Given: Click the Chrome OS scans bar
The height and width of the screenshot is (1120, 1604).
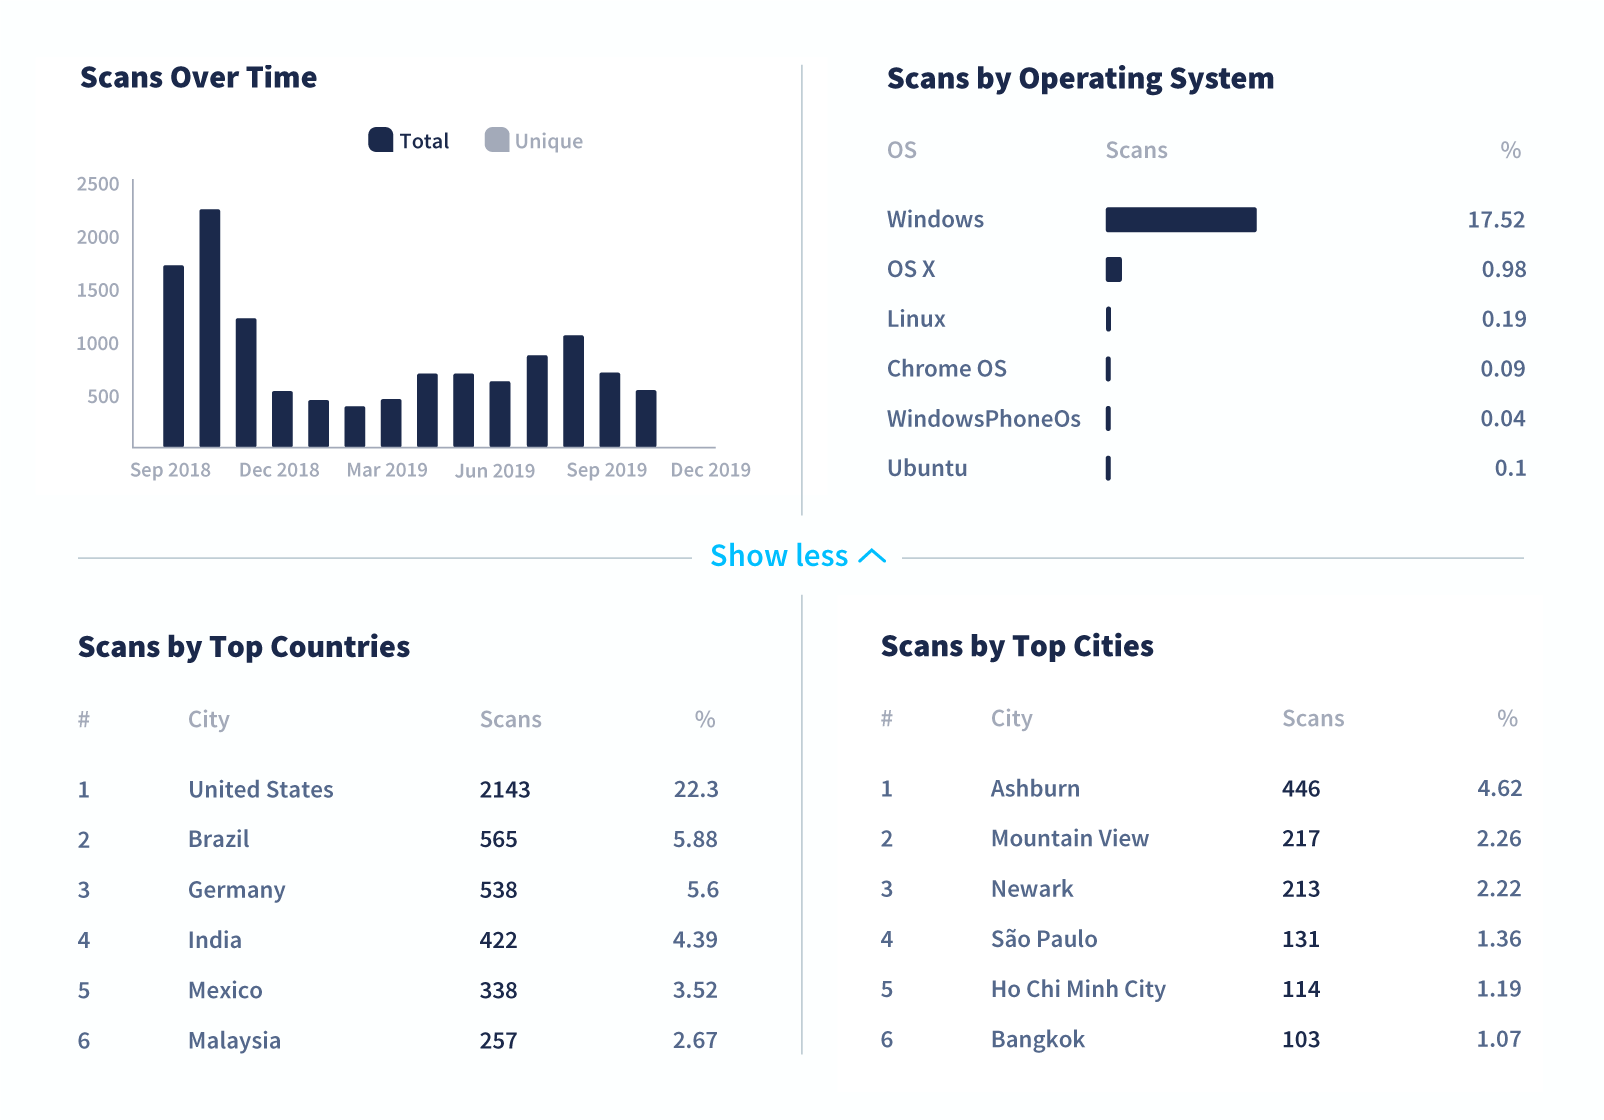Looking at the screenshot, I should tap(1108, 368).
